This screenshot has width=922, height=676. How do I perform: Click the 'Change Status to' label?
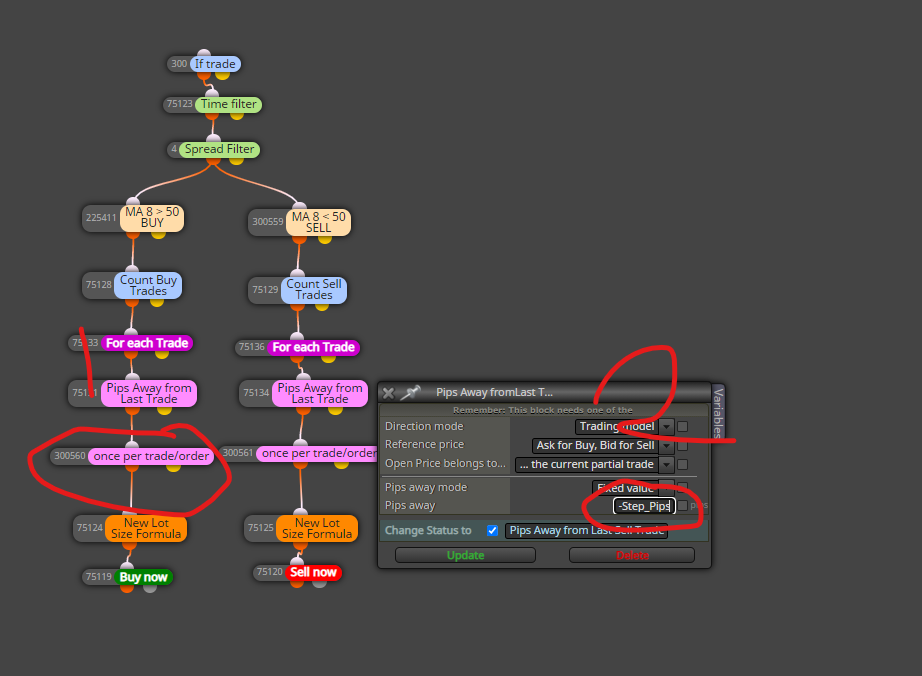pyautogui.click(x=428, y=530)
